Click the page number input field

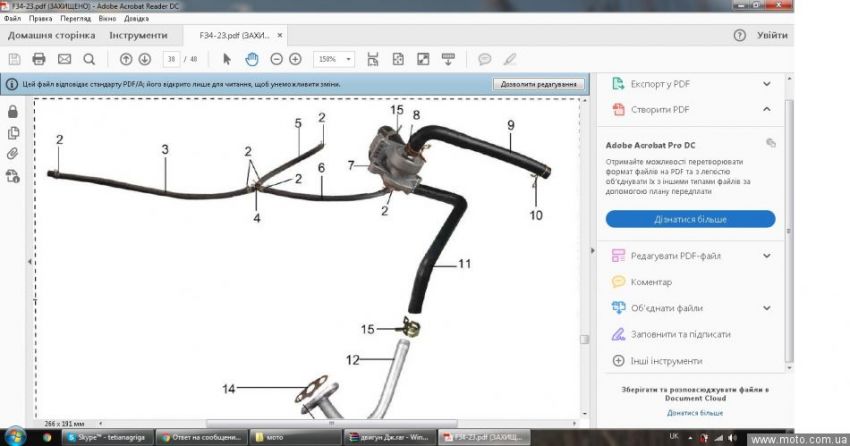pyautogui.click(x=172, y=59)
